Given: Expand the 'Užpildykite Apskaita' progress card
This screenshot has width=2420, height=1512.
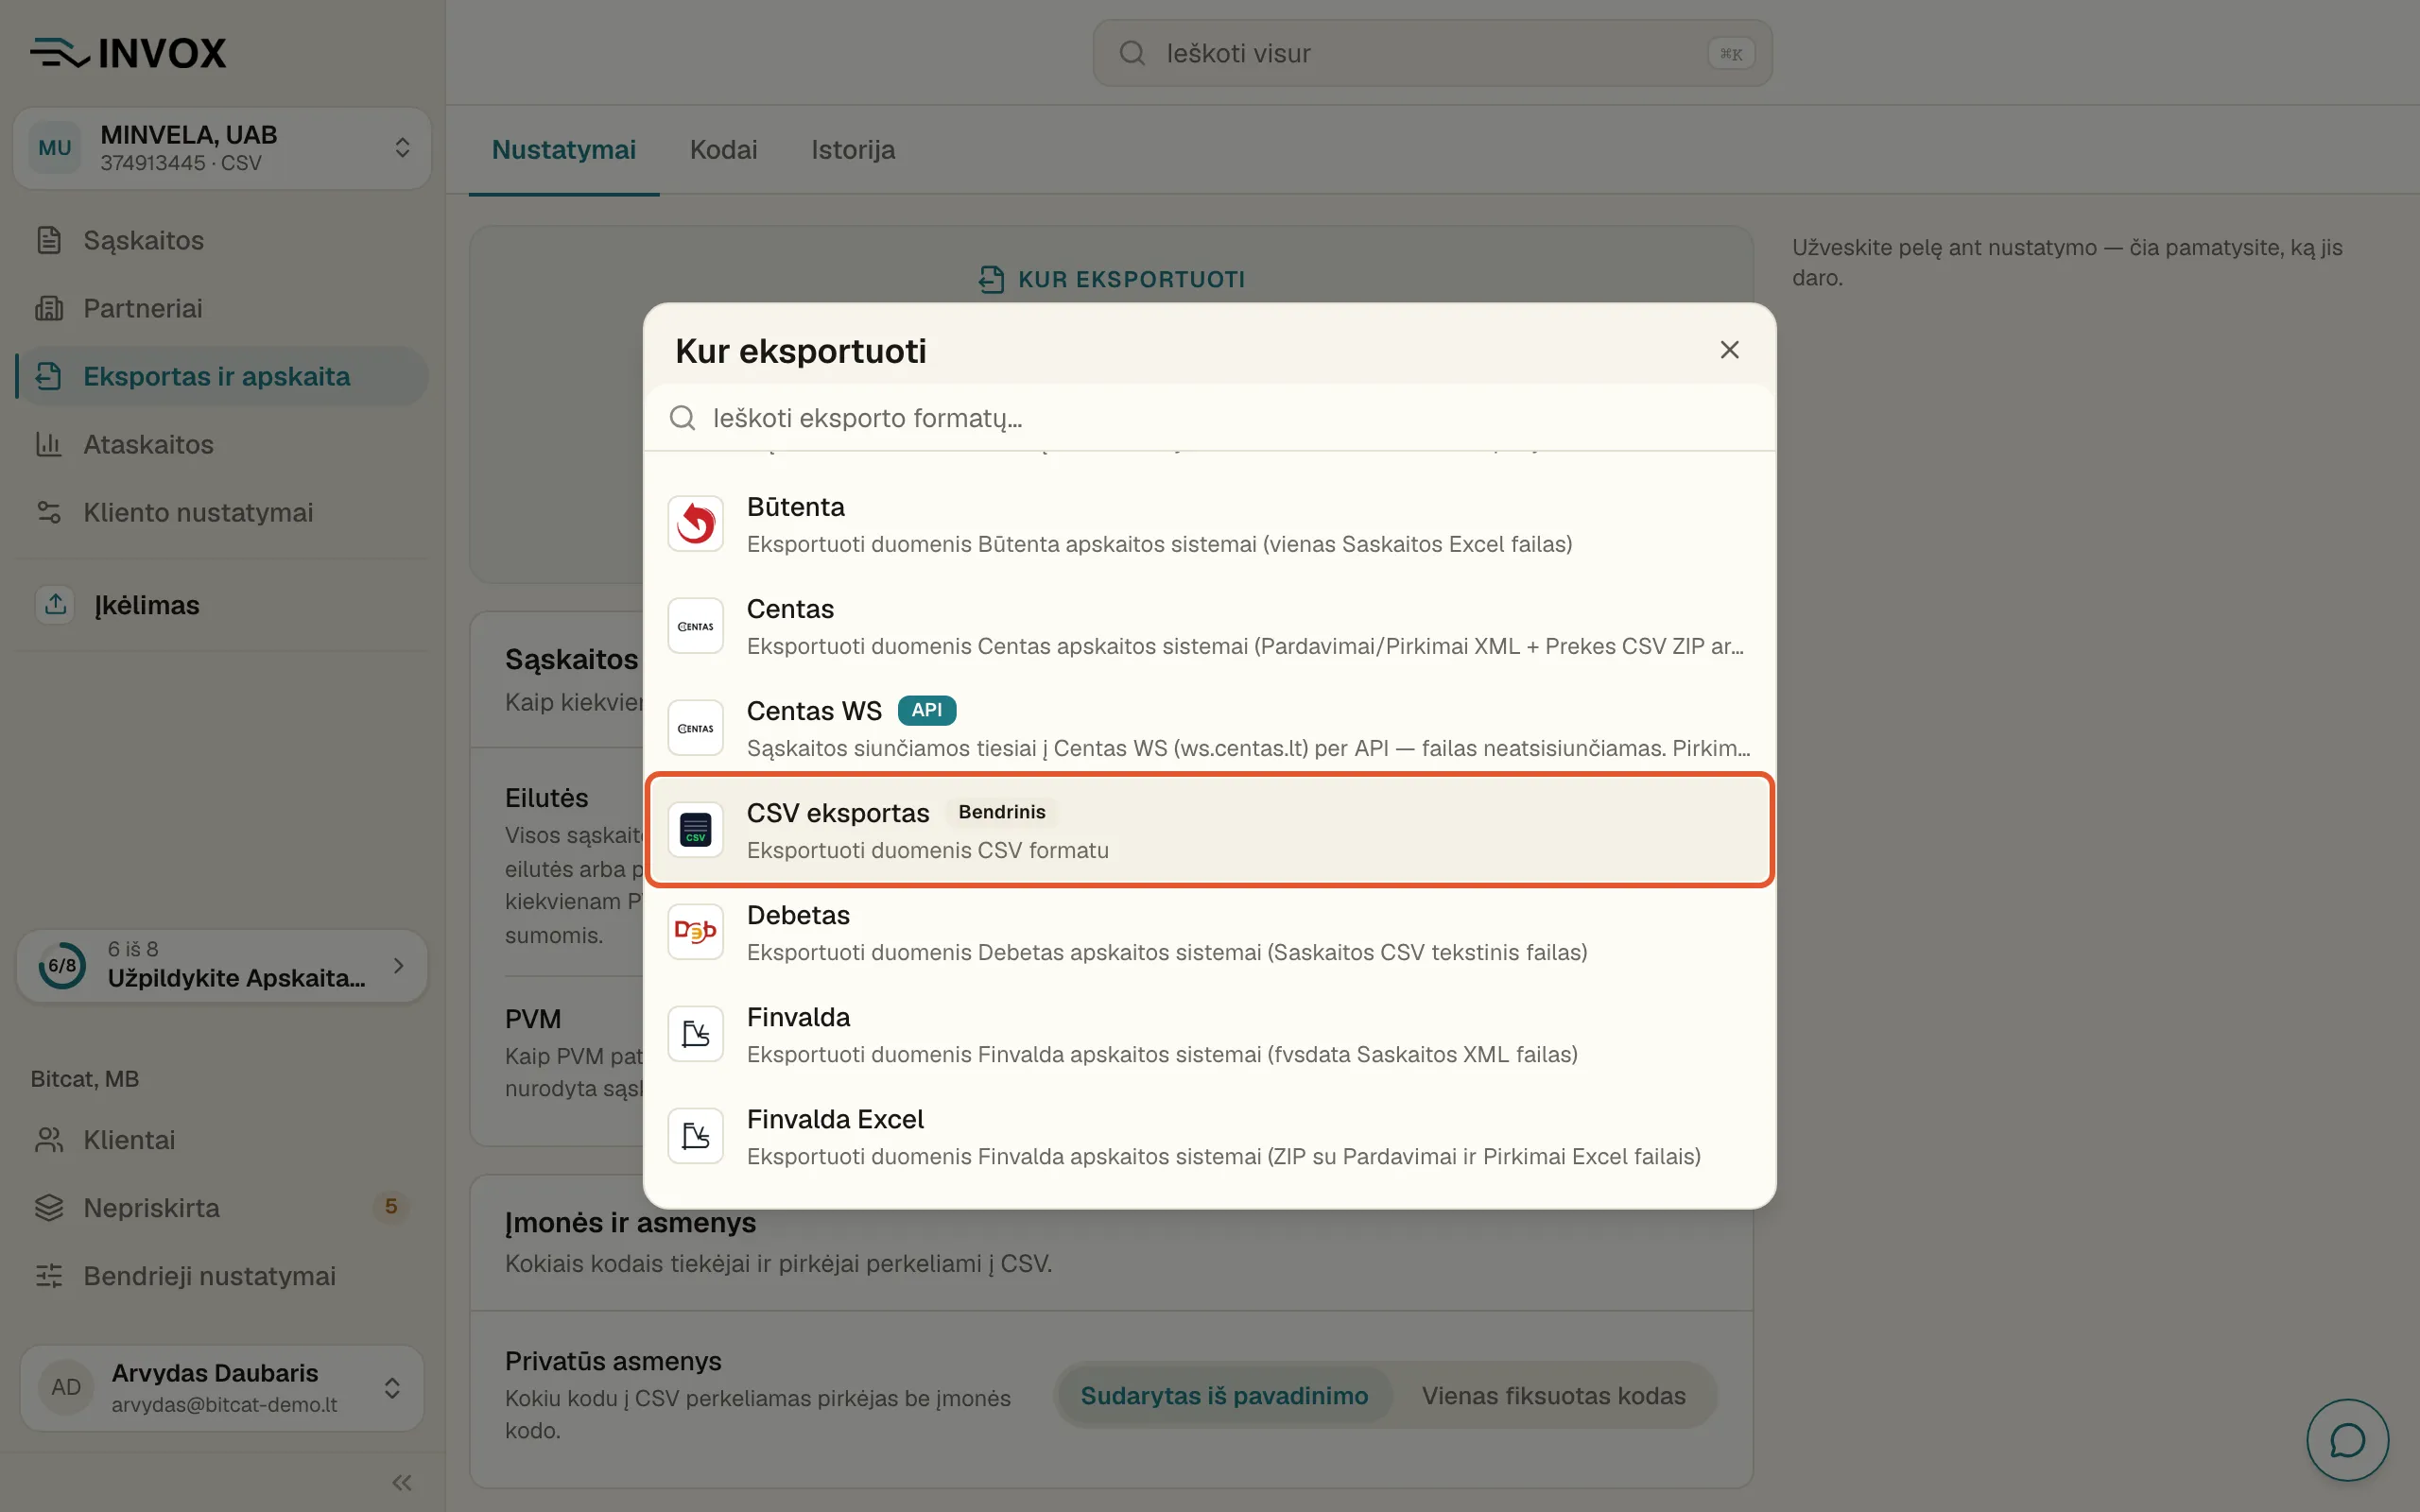Looking at the screenshot, I should [x=222, y=966].
